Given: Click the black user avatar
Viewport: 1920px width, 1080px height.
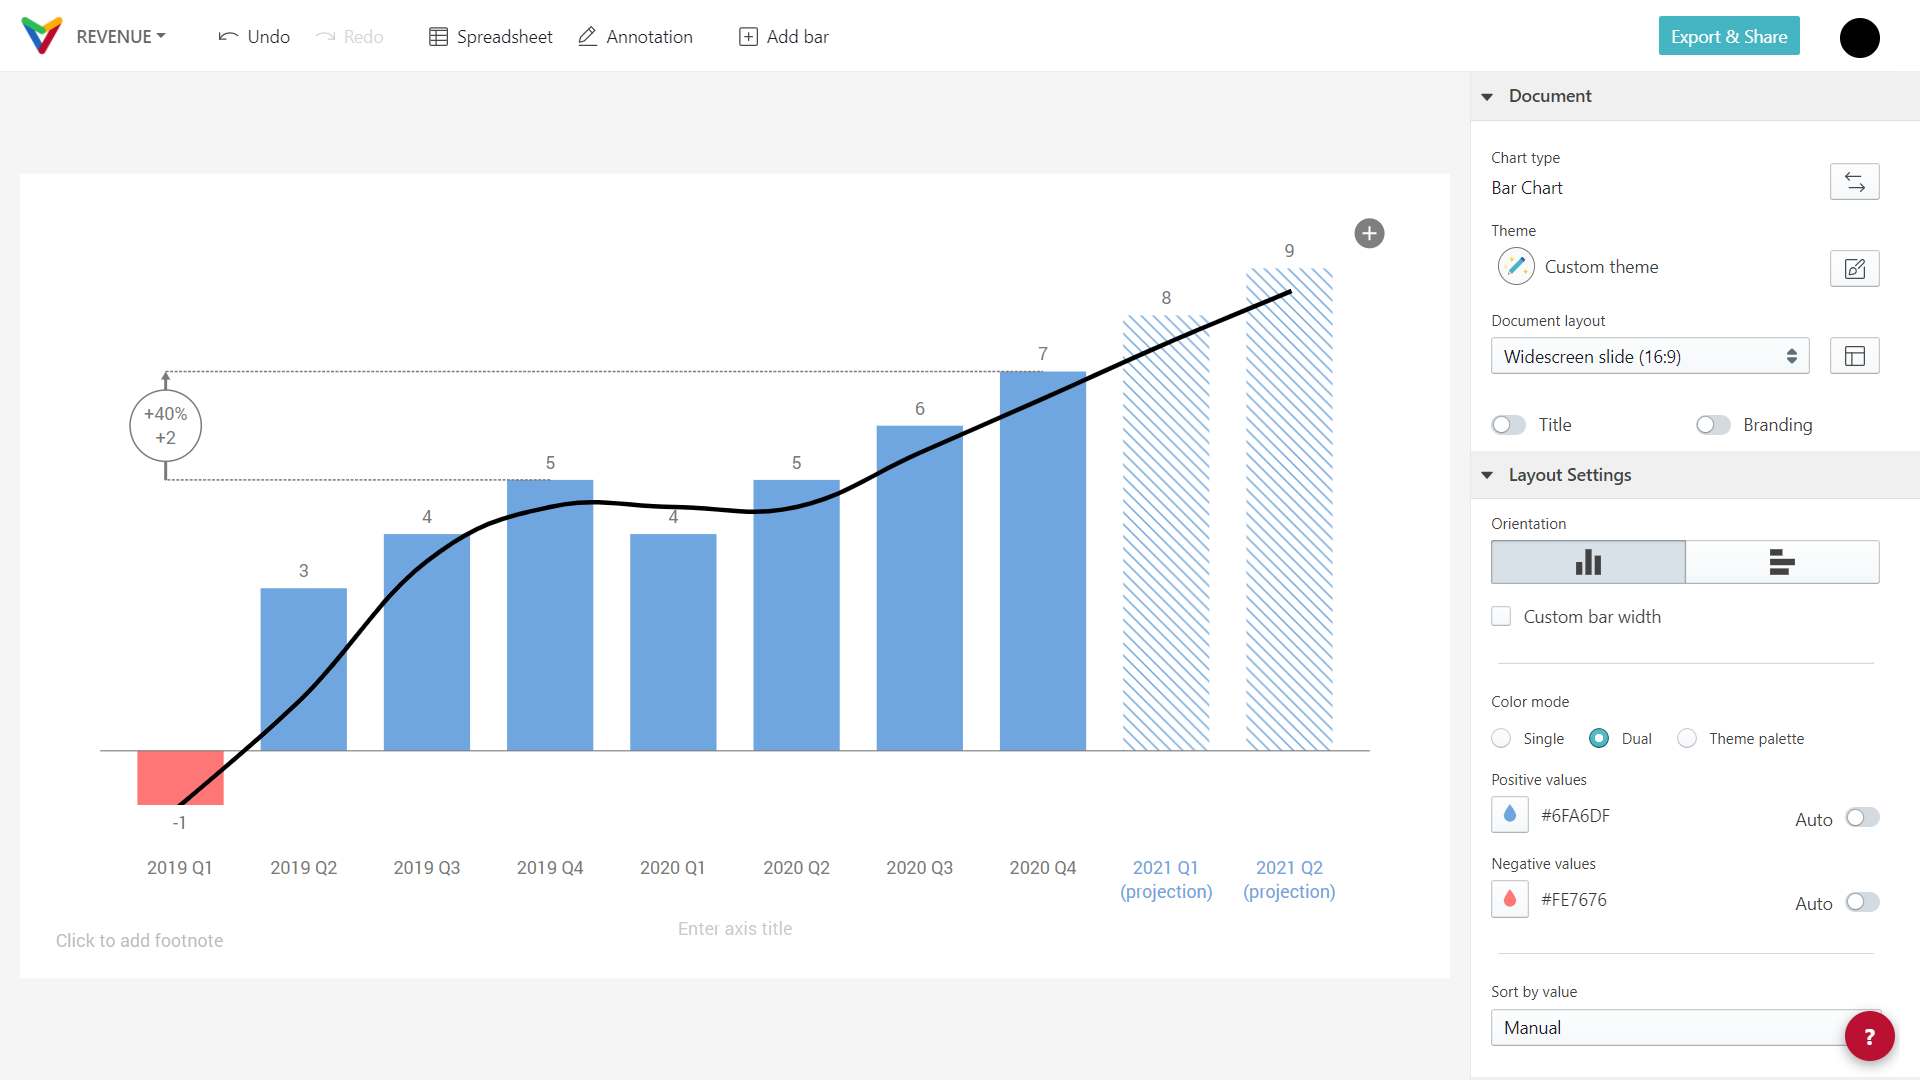Looking at the screenshot, I should click(x=1859, y=38).
